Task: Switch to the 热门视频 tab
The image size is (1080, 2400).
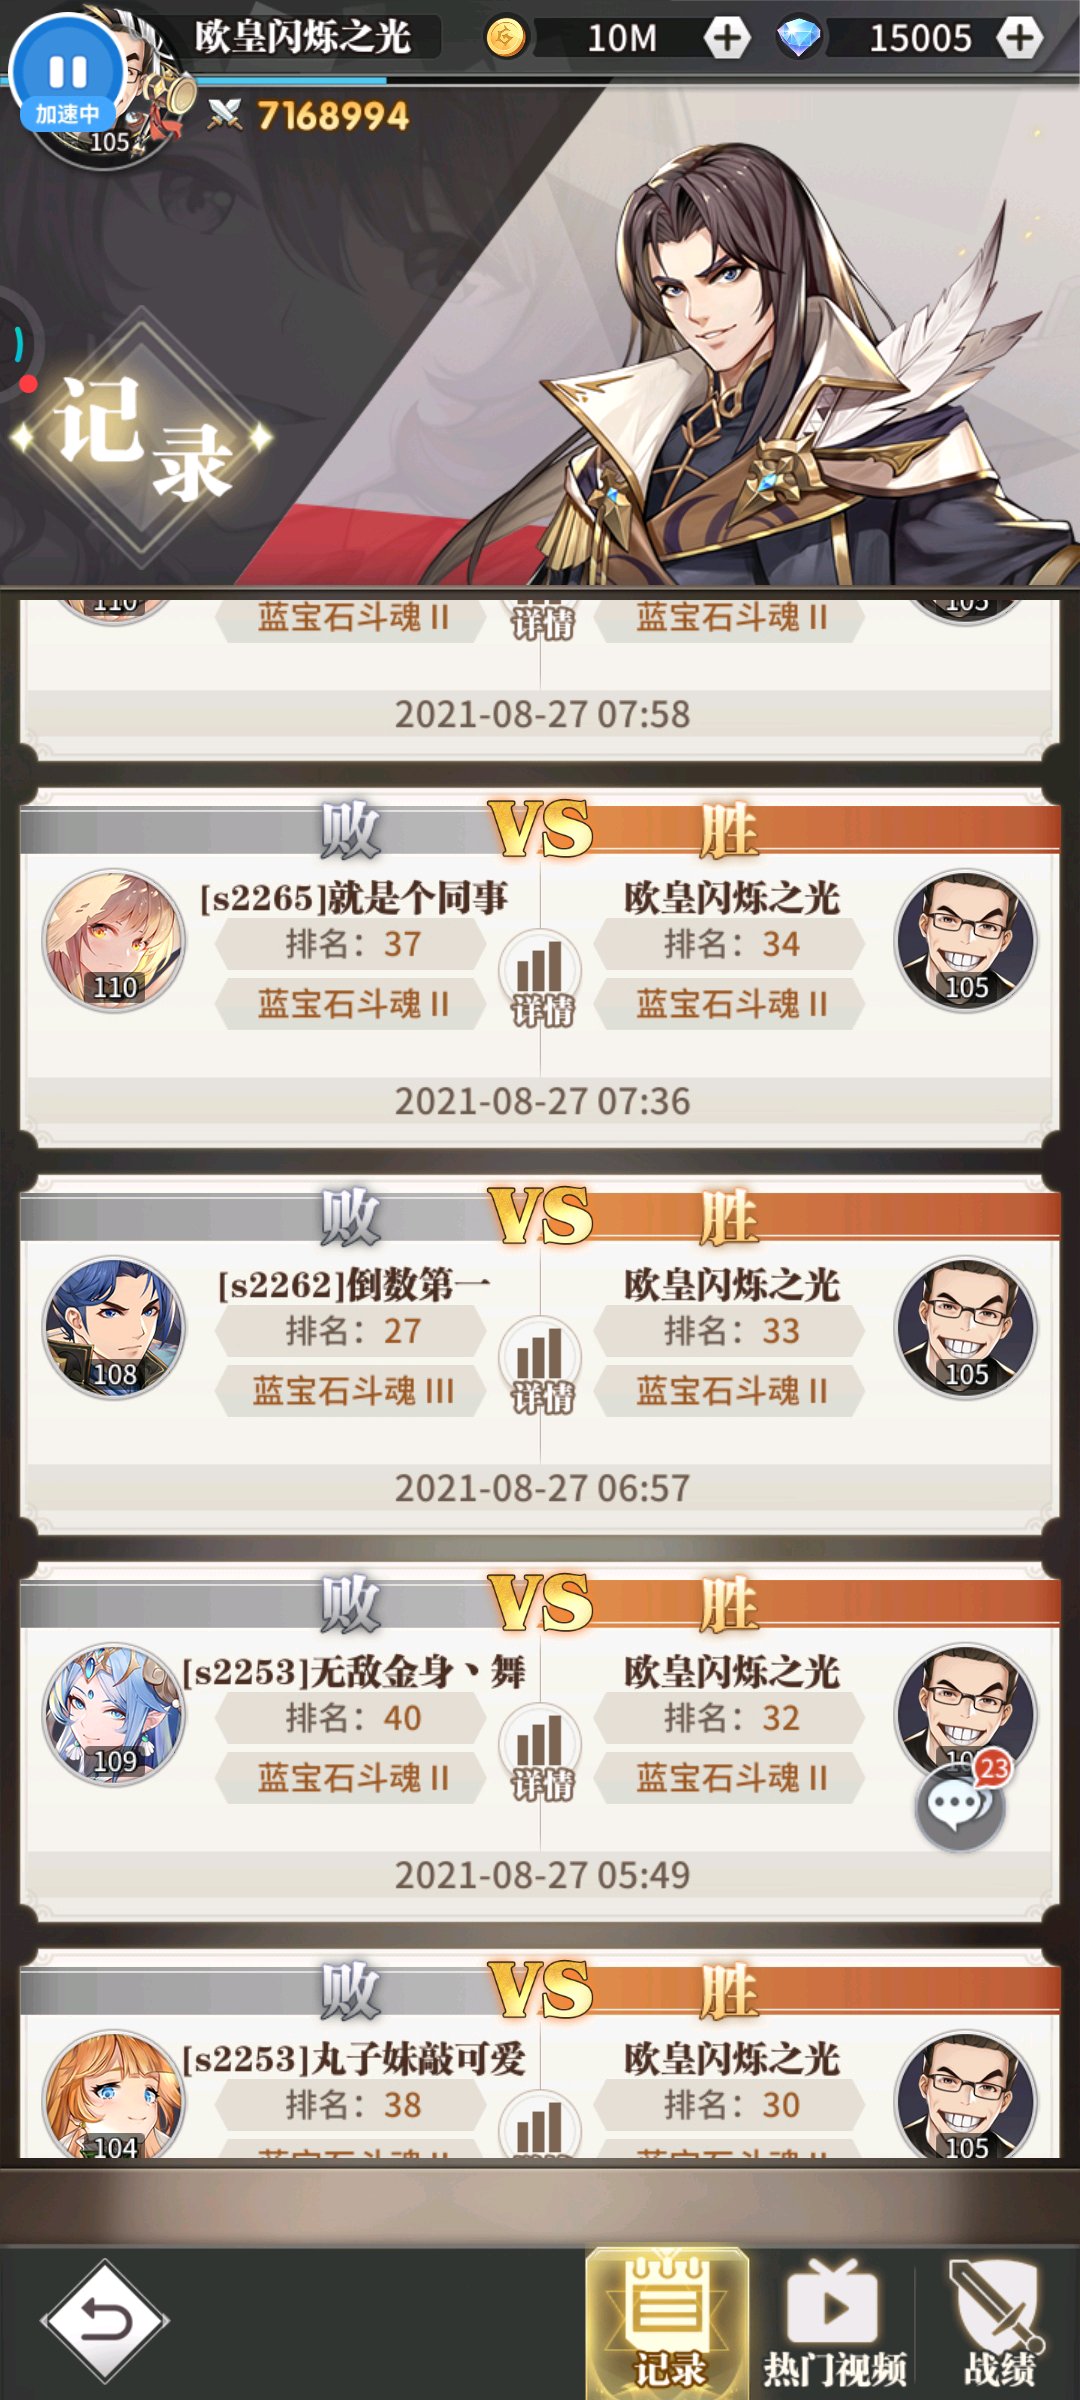Action: coord(834,2323)
